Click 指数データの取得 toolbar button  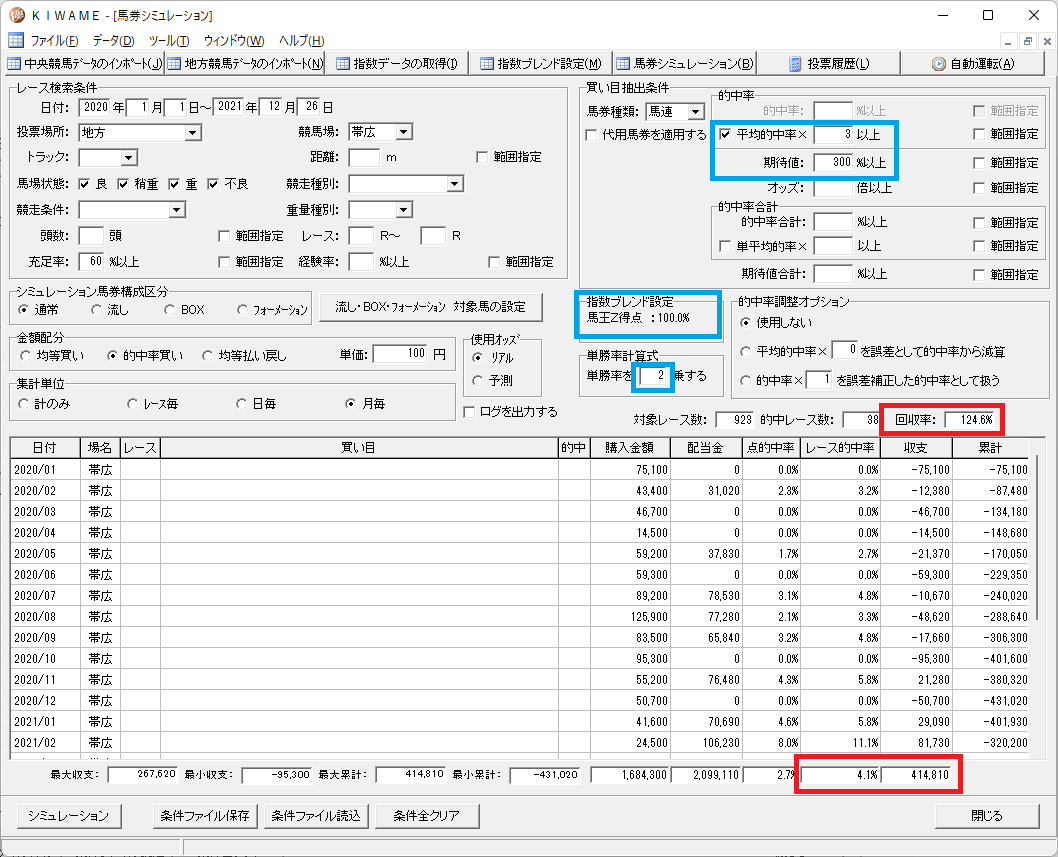(397, 63)
